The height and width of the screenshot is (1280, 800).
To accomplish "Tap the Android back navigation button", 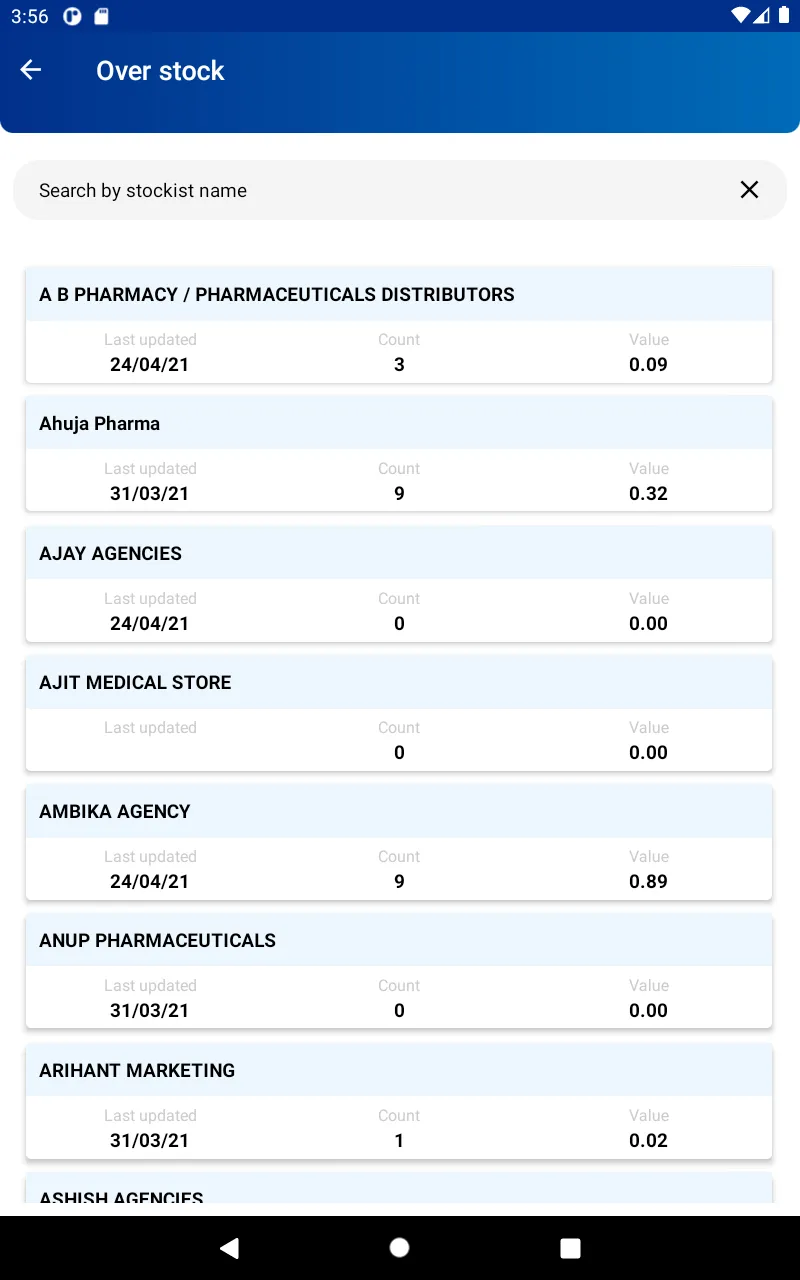I will click(229, 1247).
